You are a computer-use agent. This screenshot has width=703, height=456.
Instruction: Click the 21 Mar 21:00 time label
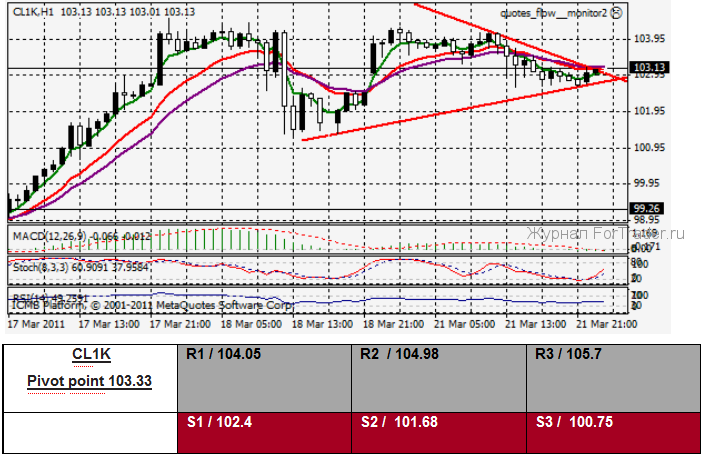coord(607,324)
